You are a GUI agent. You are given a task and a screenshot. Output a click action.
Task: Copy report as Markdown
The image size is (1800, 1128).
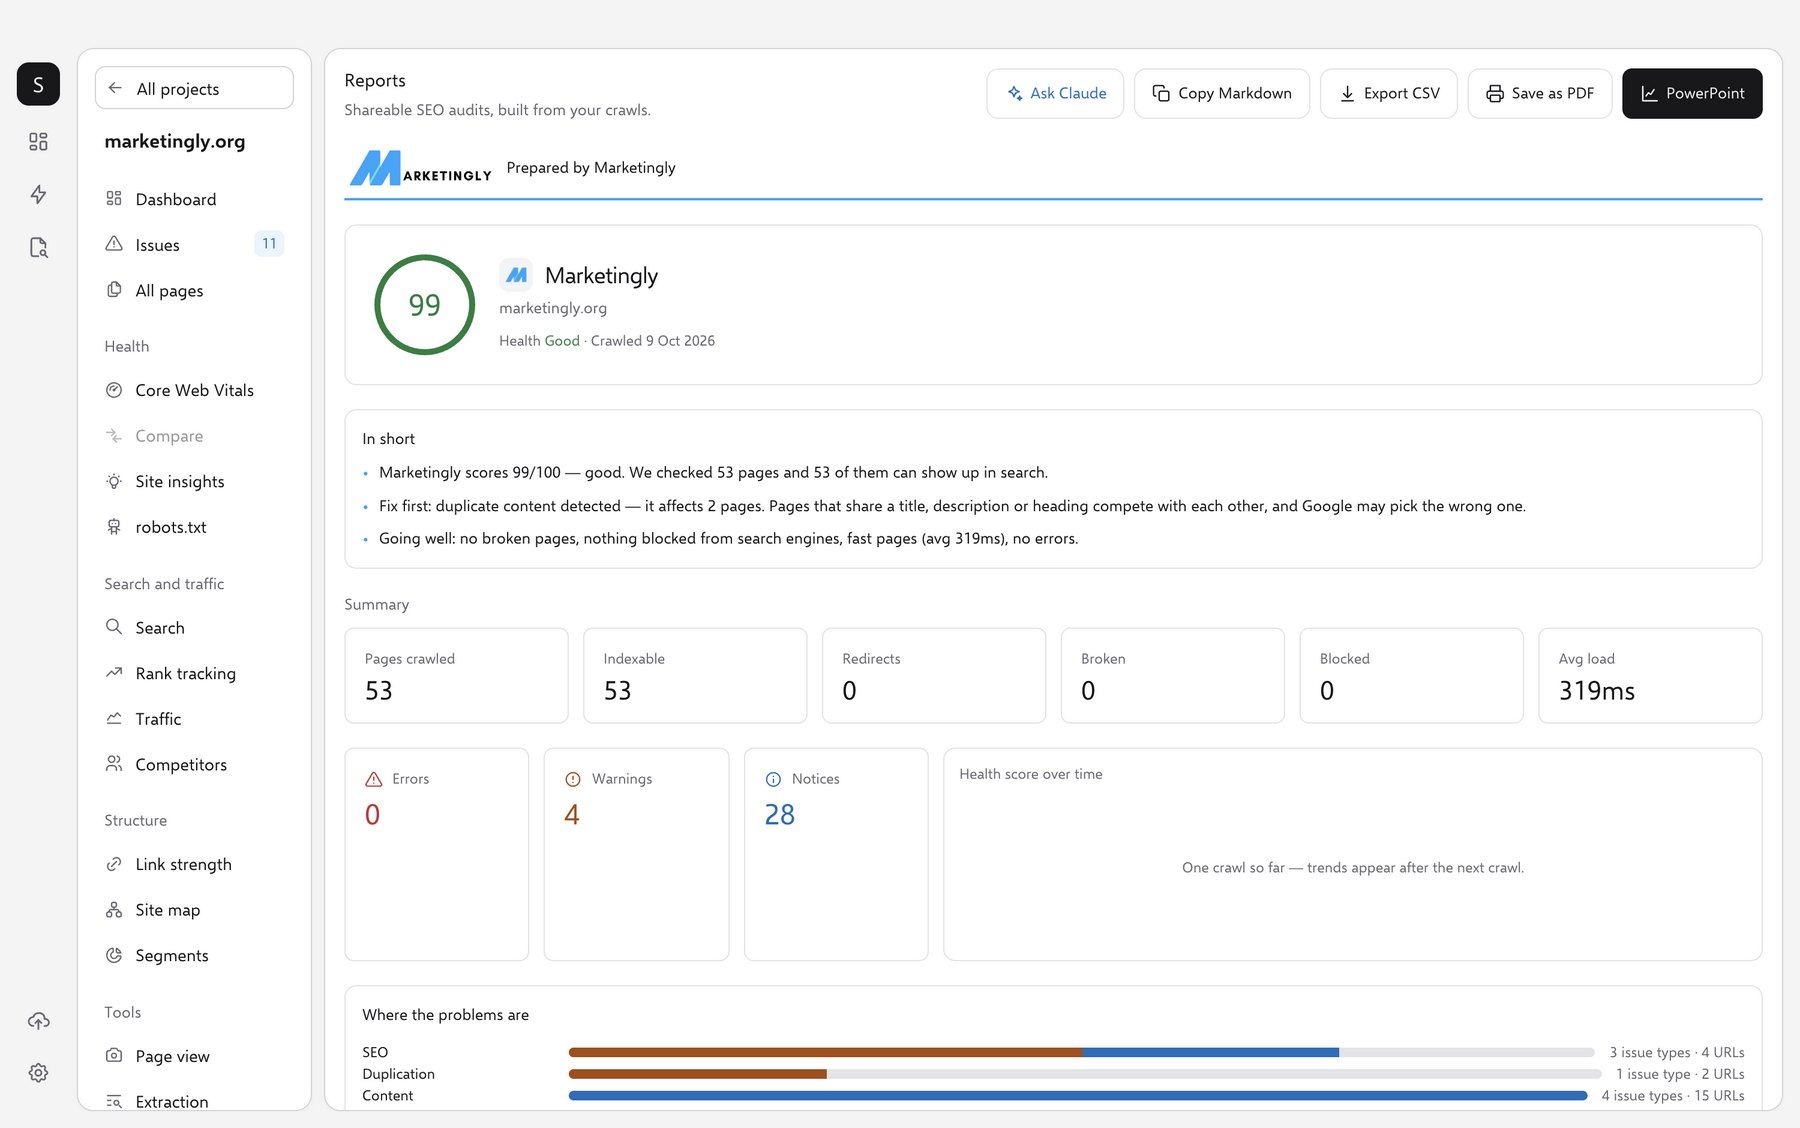tap(1222, 93)
